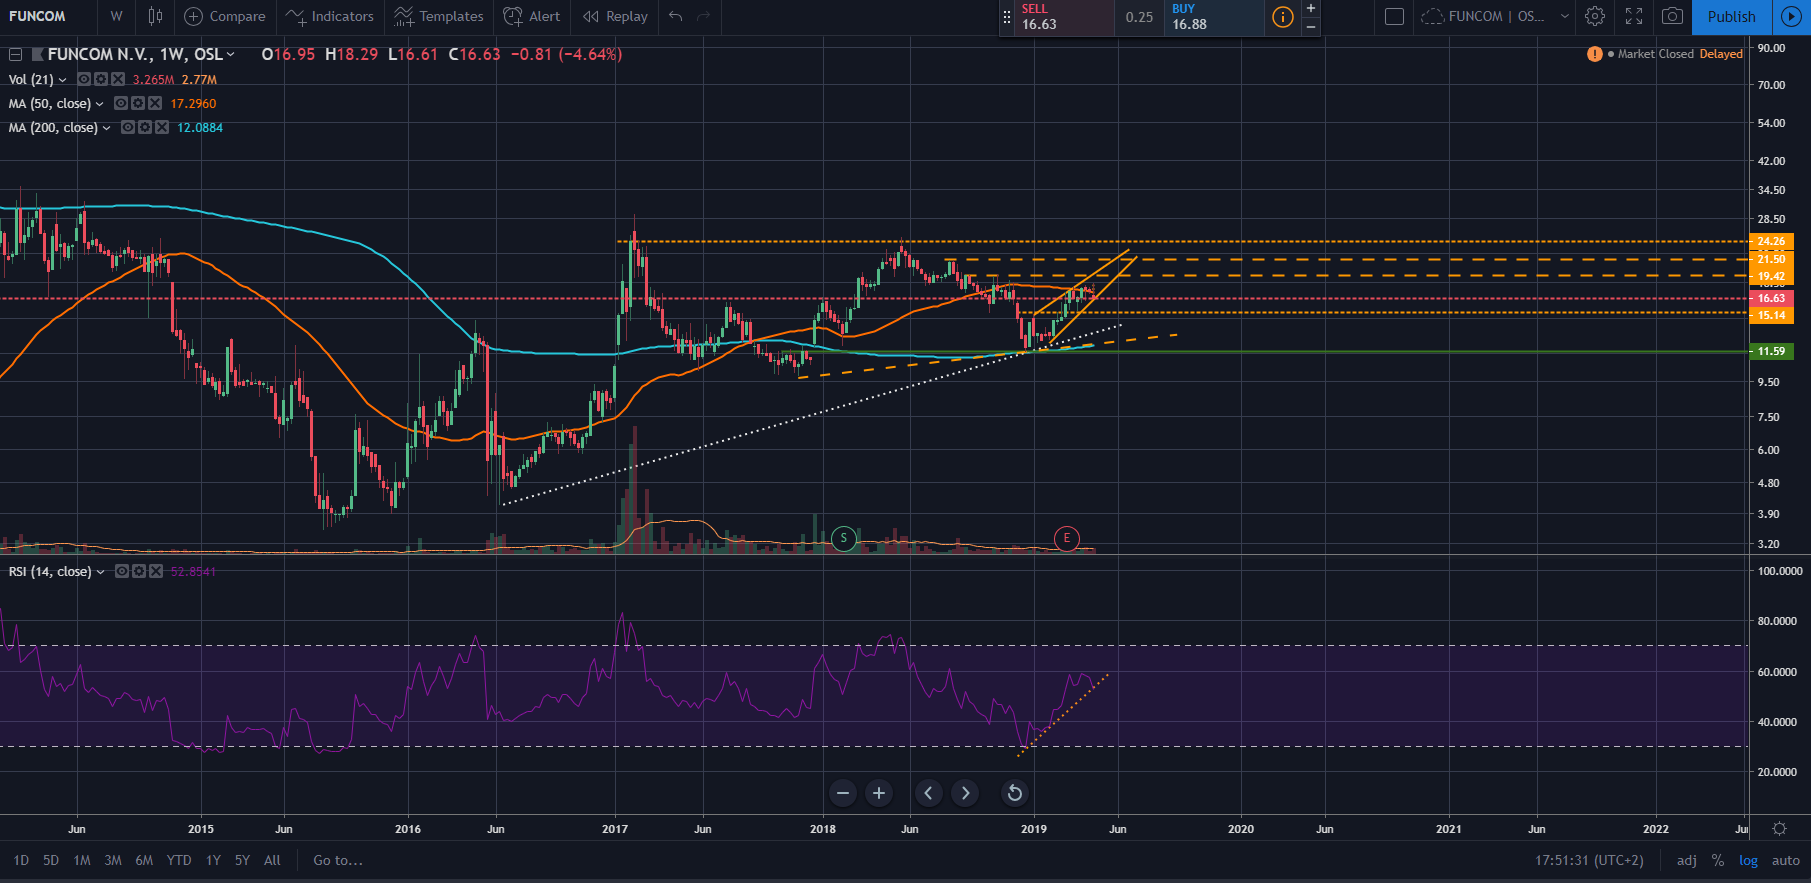Toggle the log scale

coord(1748,860)
